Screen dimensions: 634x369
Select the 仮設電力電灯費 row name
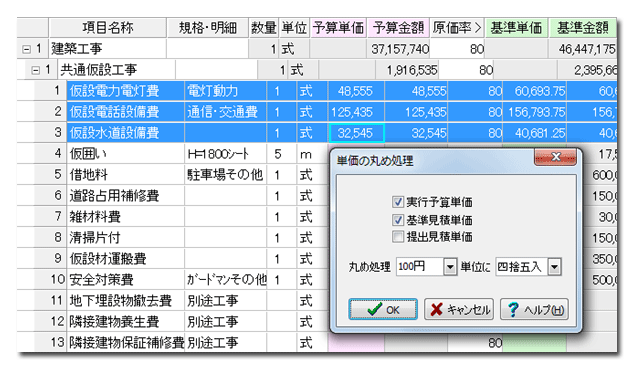(125, 91)
